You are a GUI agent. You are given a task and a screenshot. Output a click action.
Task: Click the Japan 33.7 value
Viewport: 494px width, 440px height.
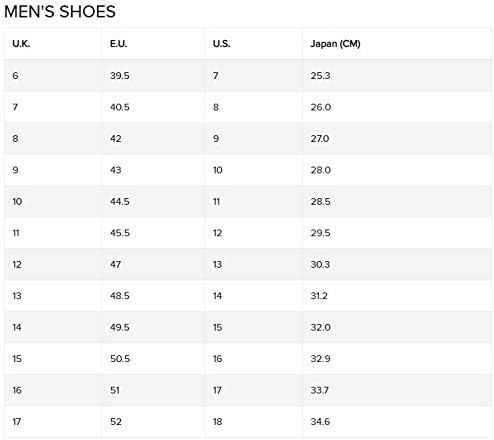coord(320,390)
